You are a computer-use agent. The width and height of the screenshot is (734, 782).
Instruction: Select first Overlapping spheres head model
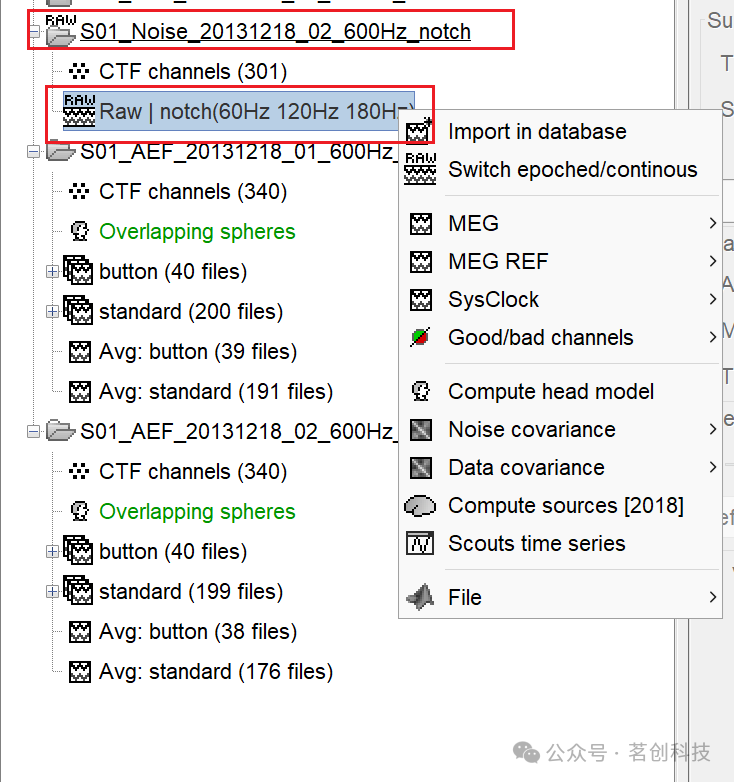197,232
